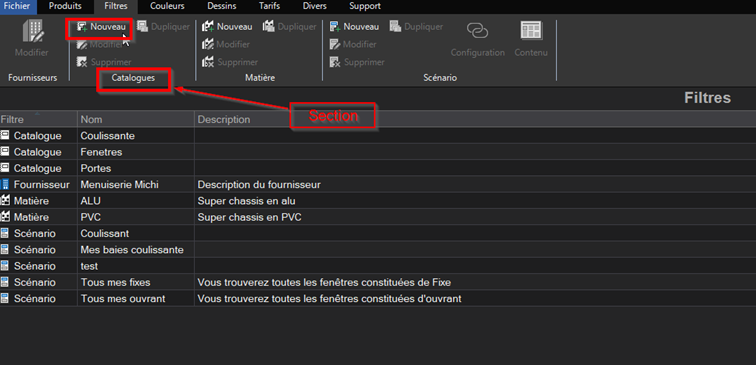
Task: Click the Nouveau icon in Matière group
Action: click(208, 27)
